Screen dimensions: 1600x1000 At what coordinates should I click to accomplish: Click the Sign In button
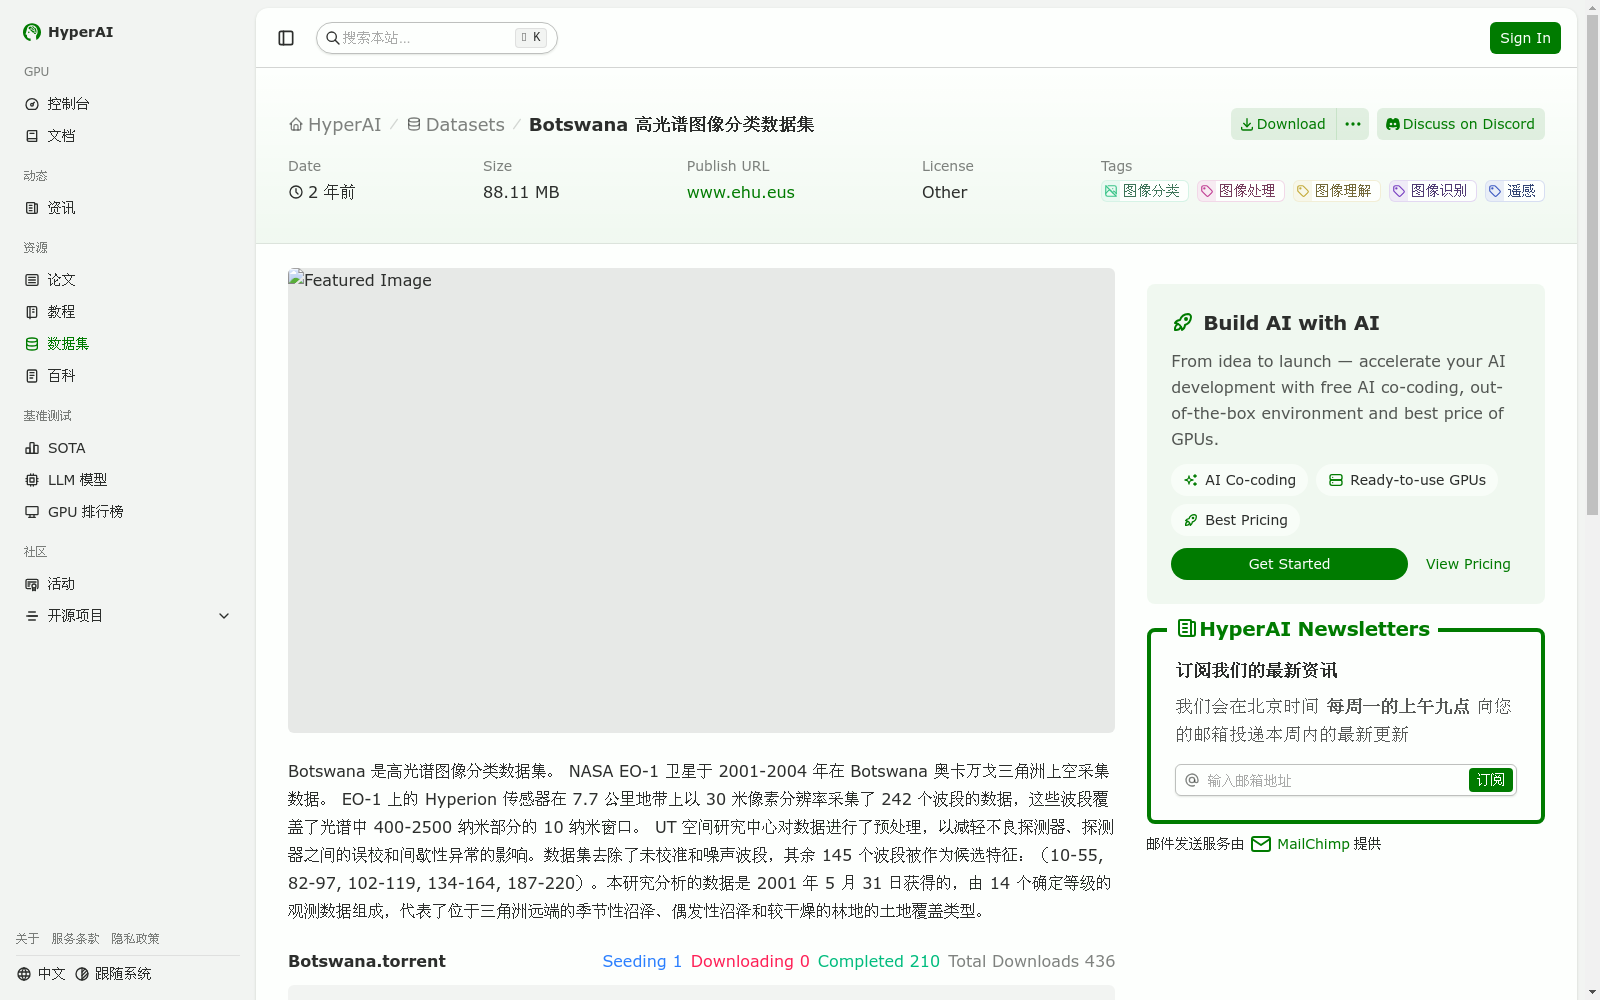coord(1525,38)
